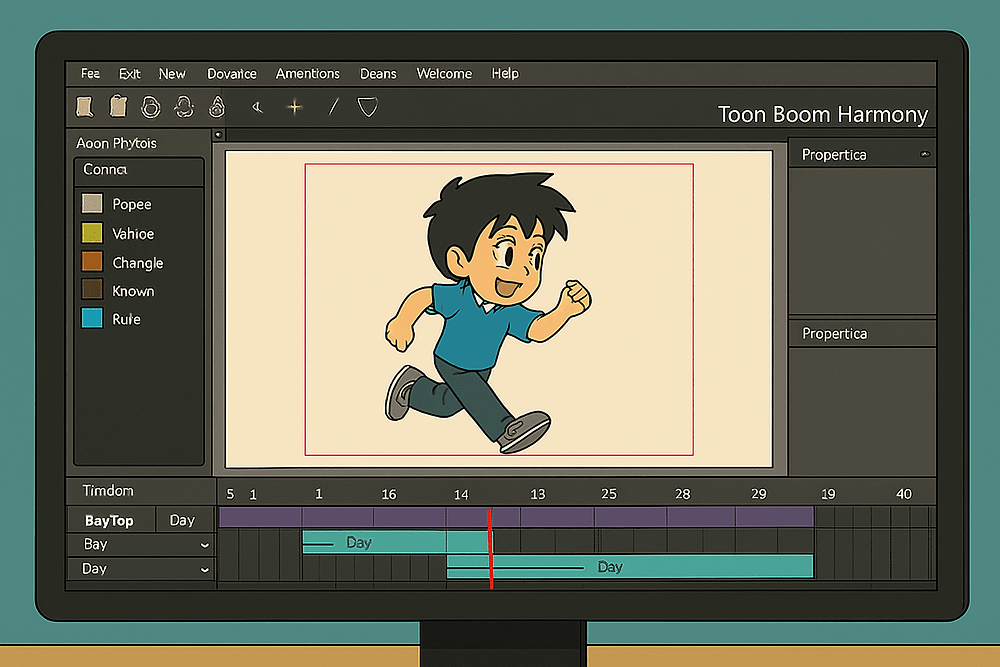Activate the star-shaped tool icon
The width and height of the screenshot is (1000, 667).
[x=294, y=105]
